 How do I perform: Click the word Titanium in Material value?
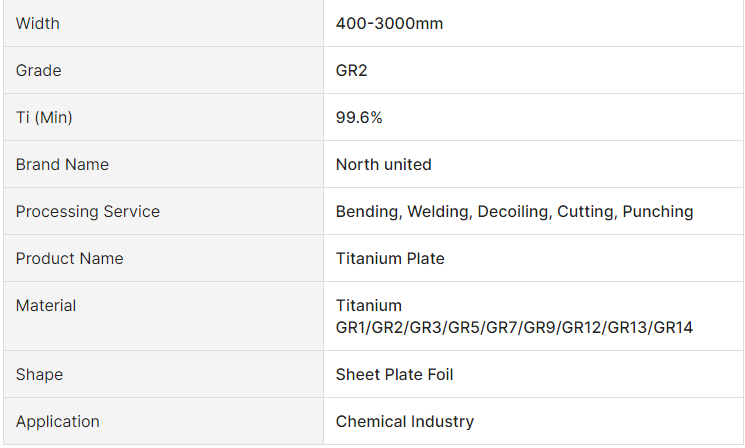tap(369, 305)
